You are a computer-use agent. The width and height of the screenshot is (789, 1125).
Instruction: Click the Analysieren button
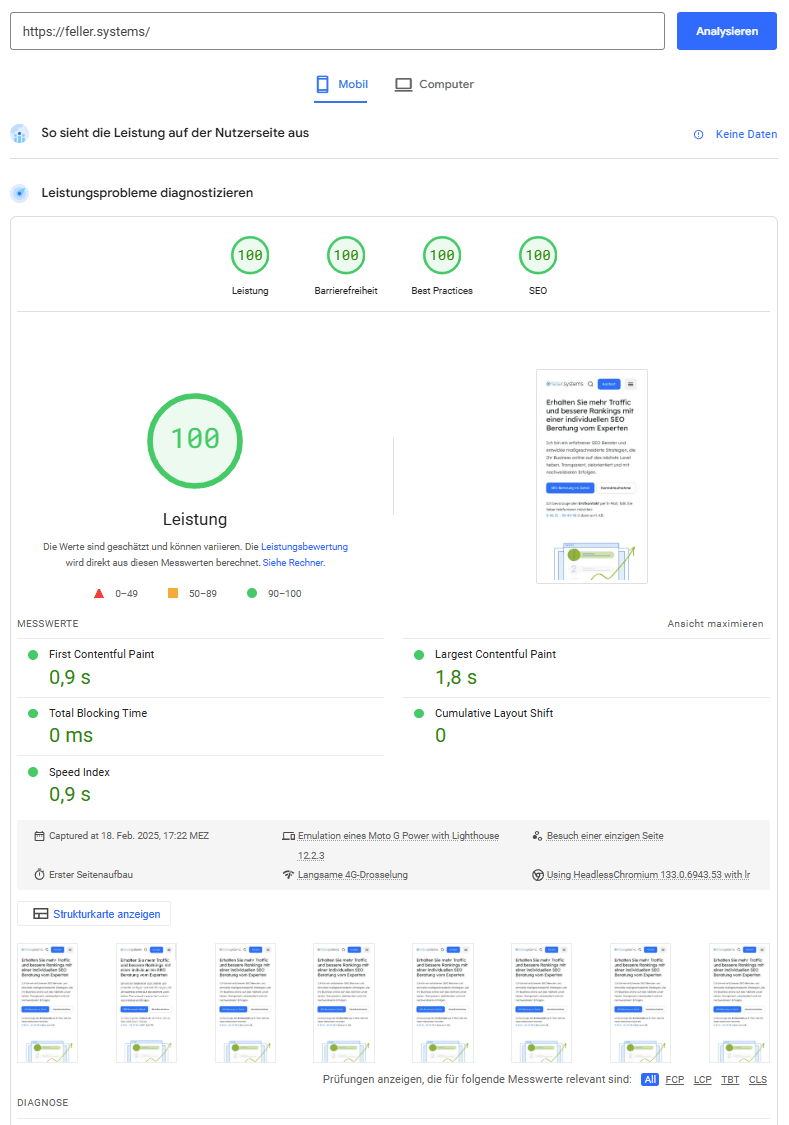point(726,31)
